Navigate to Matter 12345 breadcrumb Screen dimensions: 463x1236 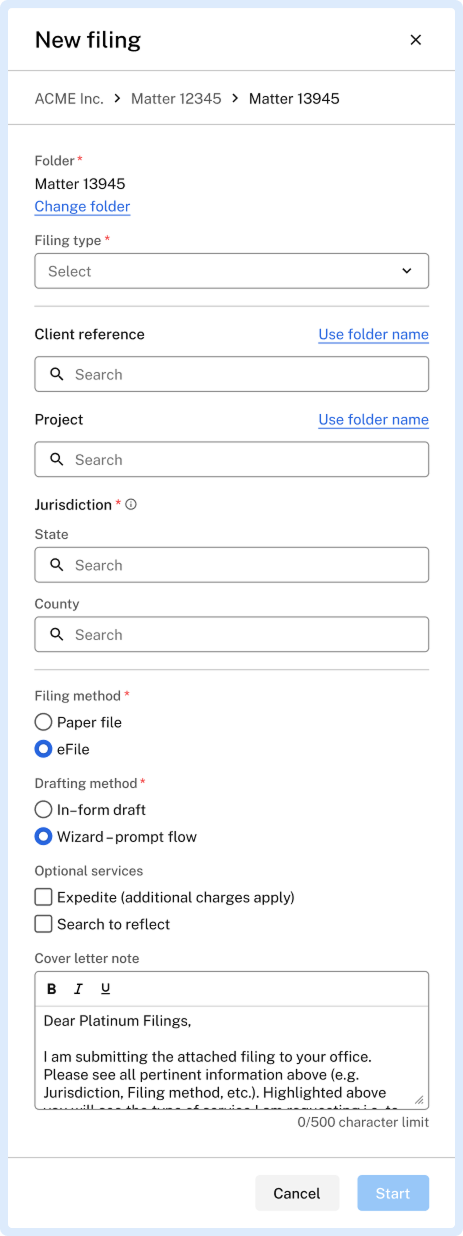pos(176,98)
